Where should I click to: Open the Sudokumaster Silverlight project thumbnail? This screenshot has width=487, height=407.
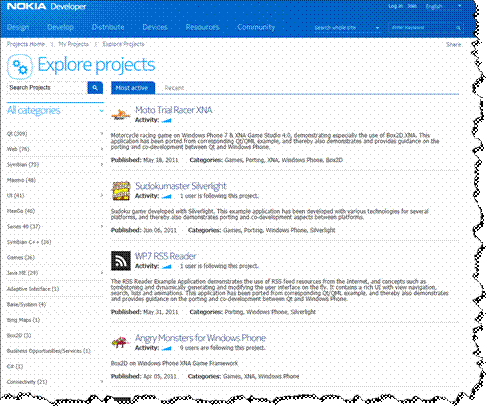pos(121,191)
